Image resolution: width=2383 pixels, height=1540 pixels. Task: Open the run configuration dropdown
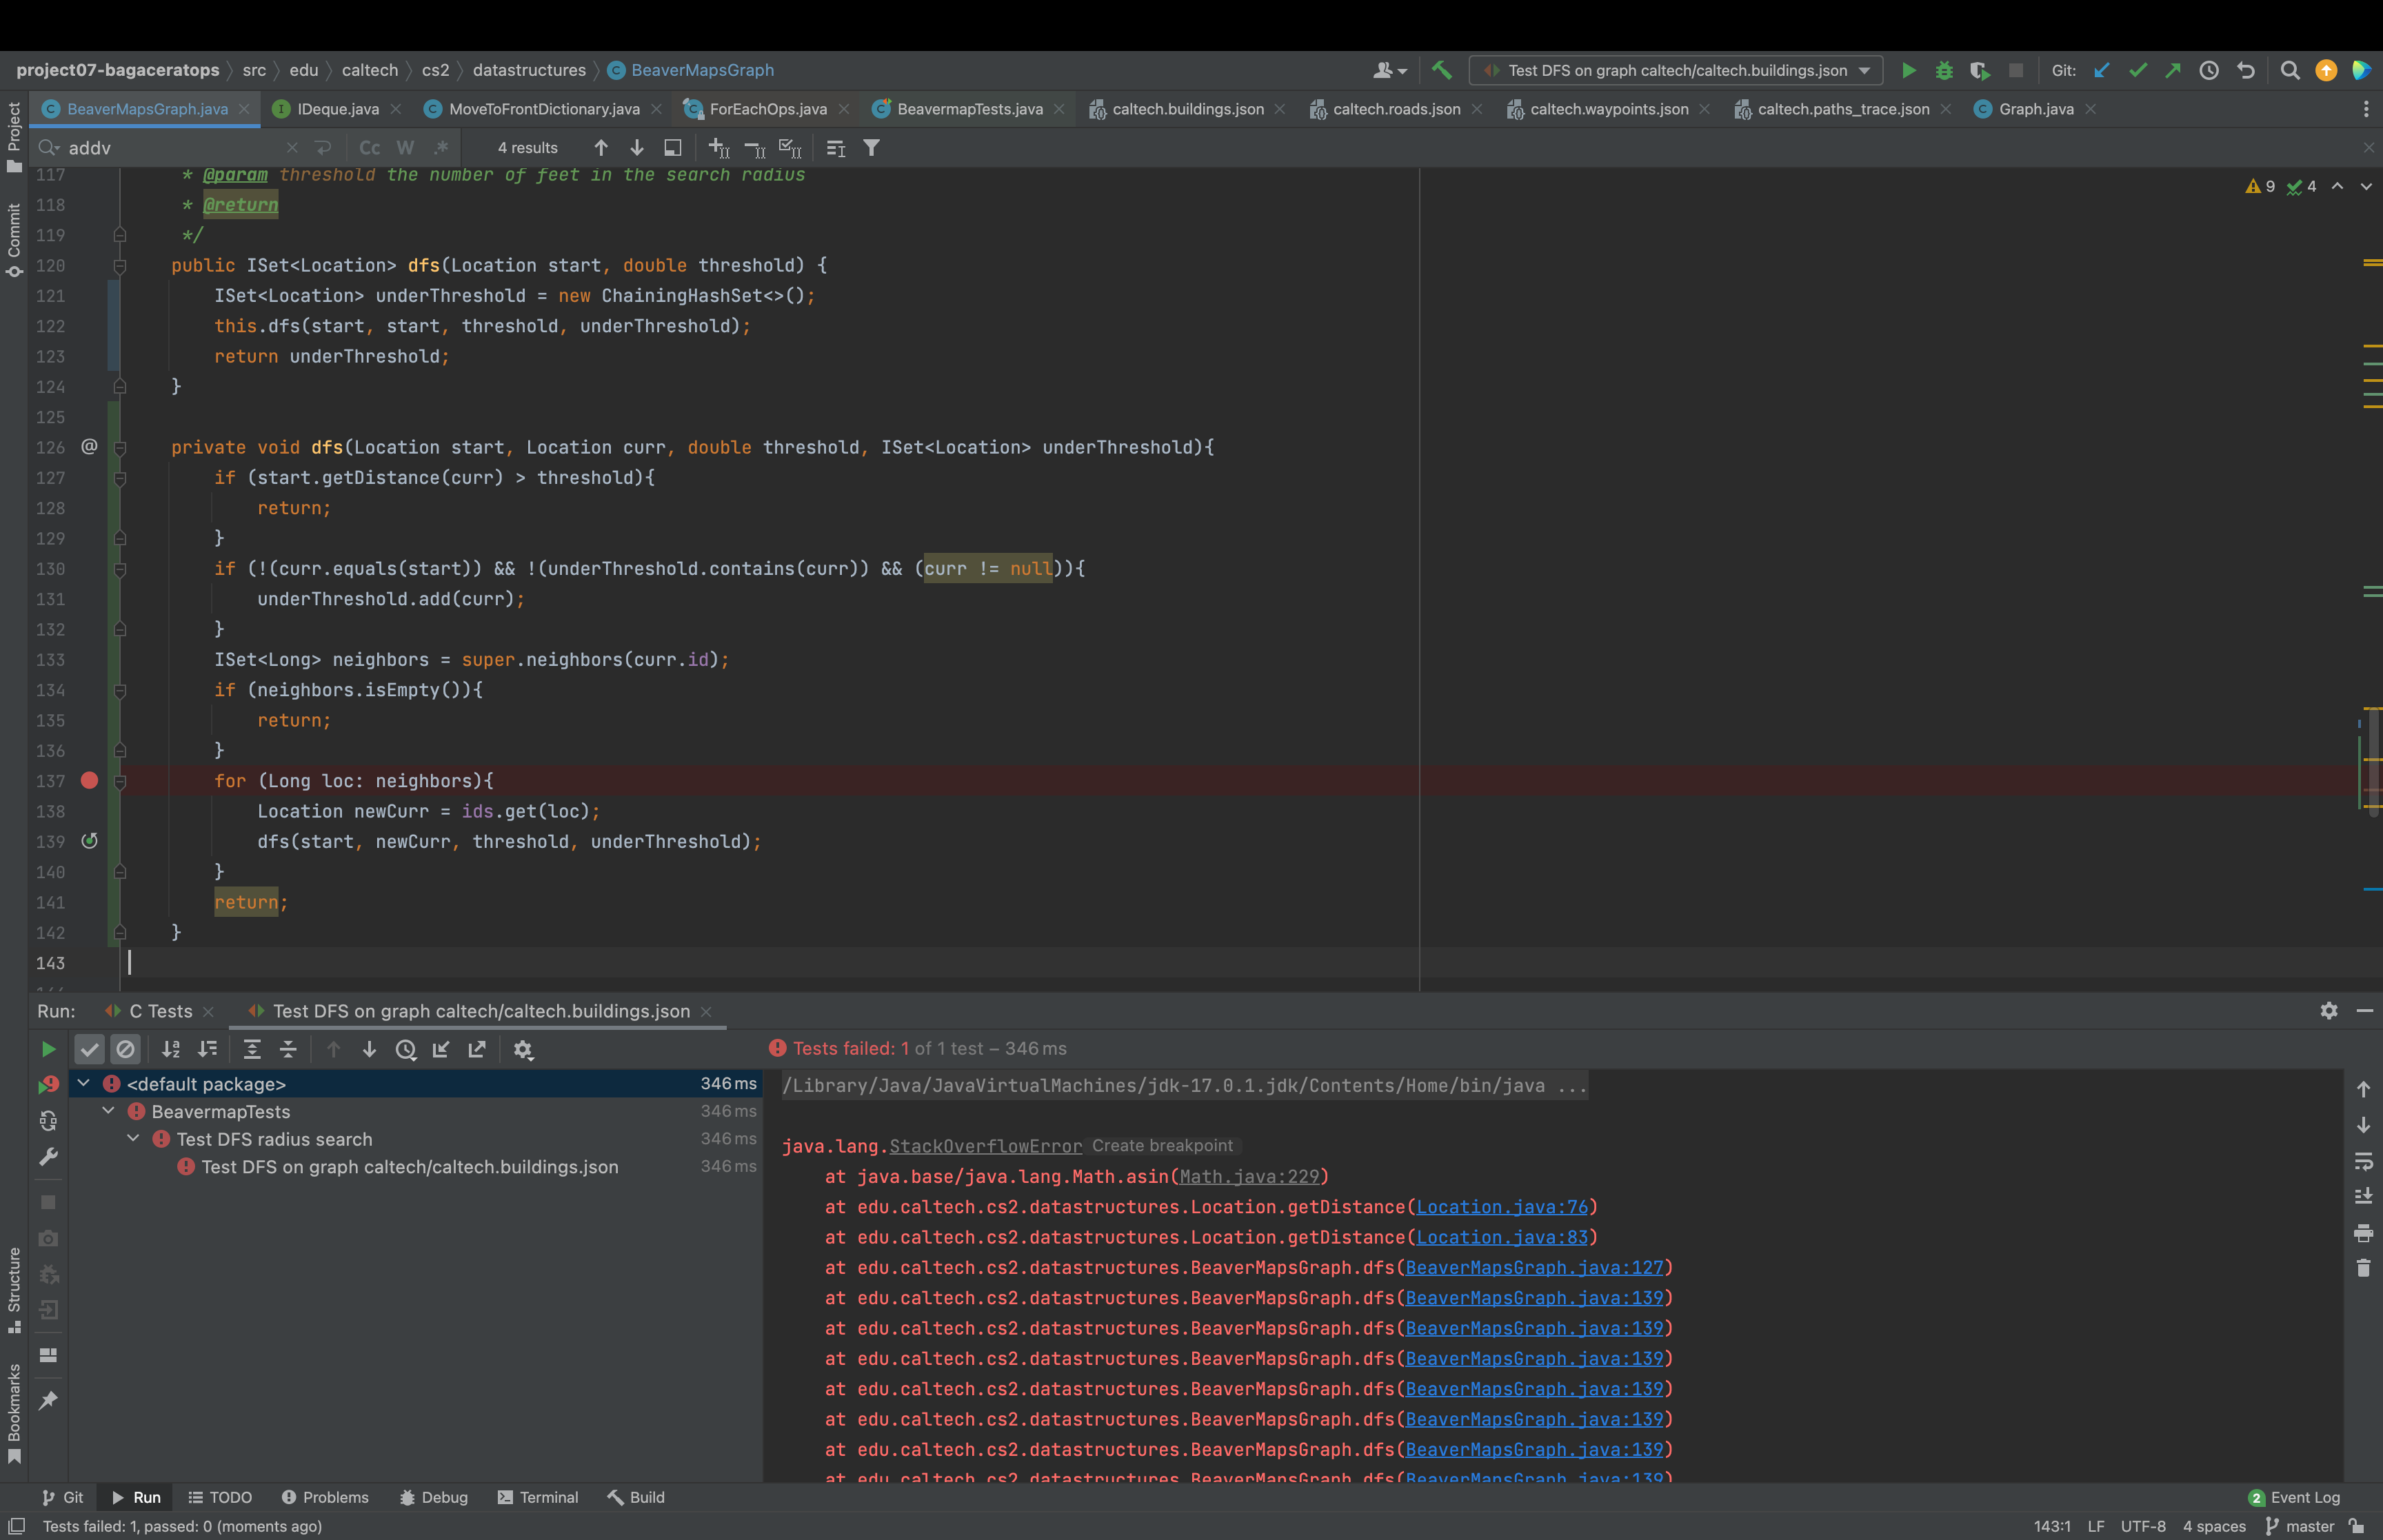[x=1864, y=70]
